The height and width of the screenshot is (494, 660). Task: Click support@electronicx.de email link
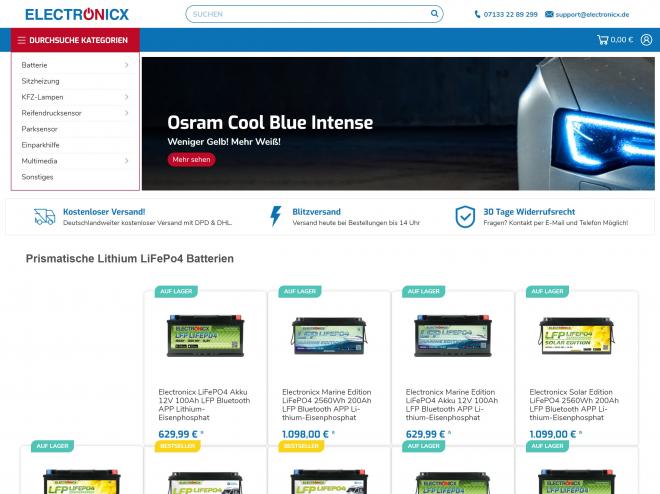[x=592, y=14]
